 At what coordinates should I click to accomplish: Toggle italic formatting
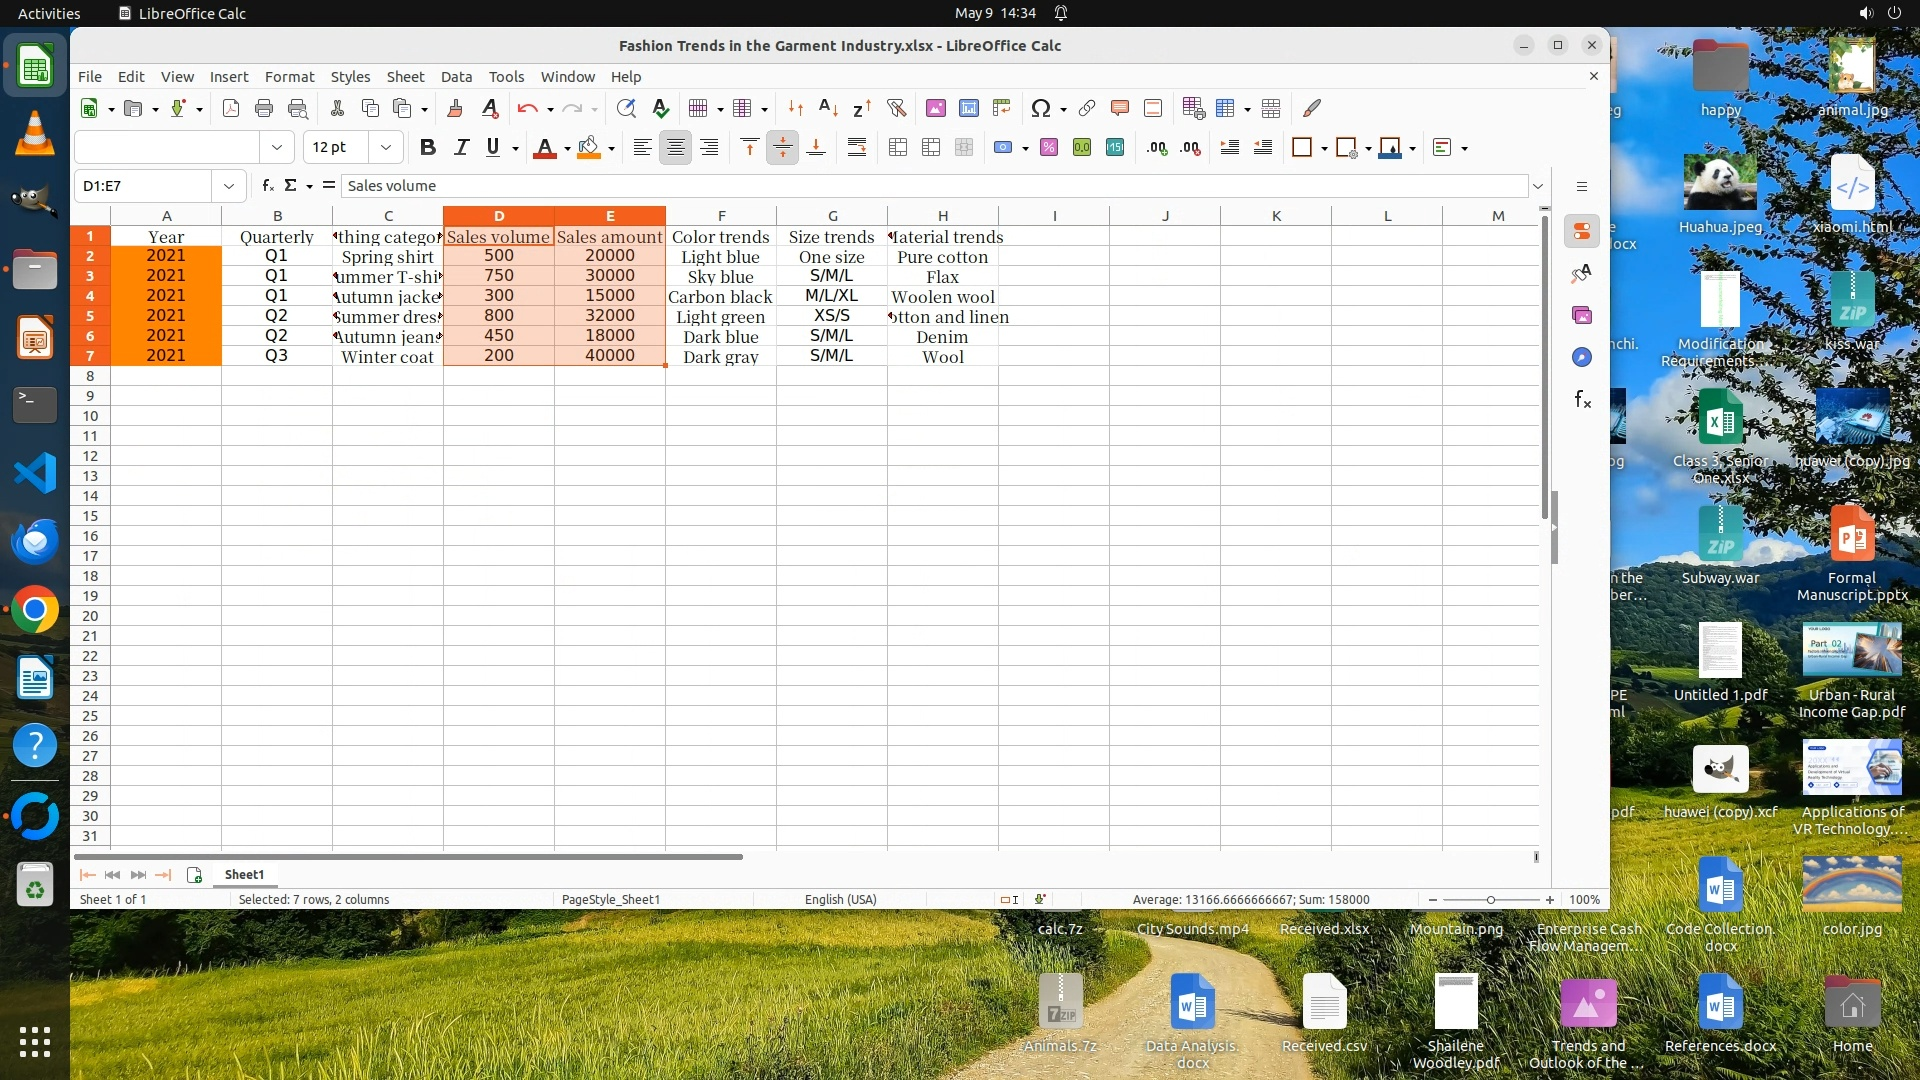click(x=461, y=148)
